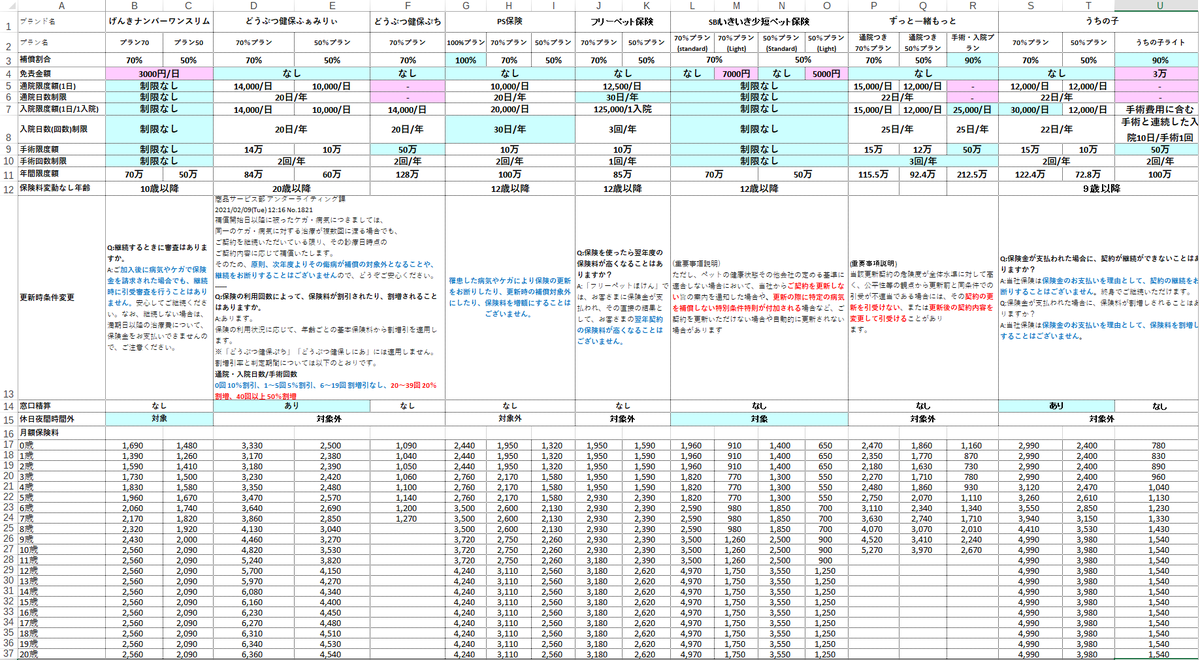Click the '手術費用に含む' cell

coord(1159,109)
